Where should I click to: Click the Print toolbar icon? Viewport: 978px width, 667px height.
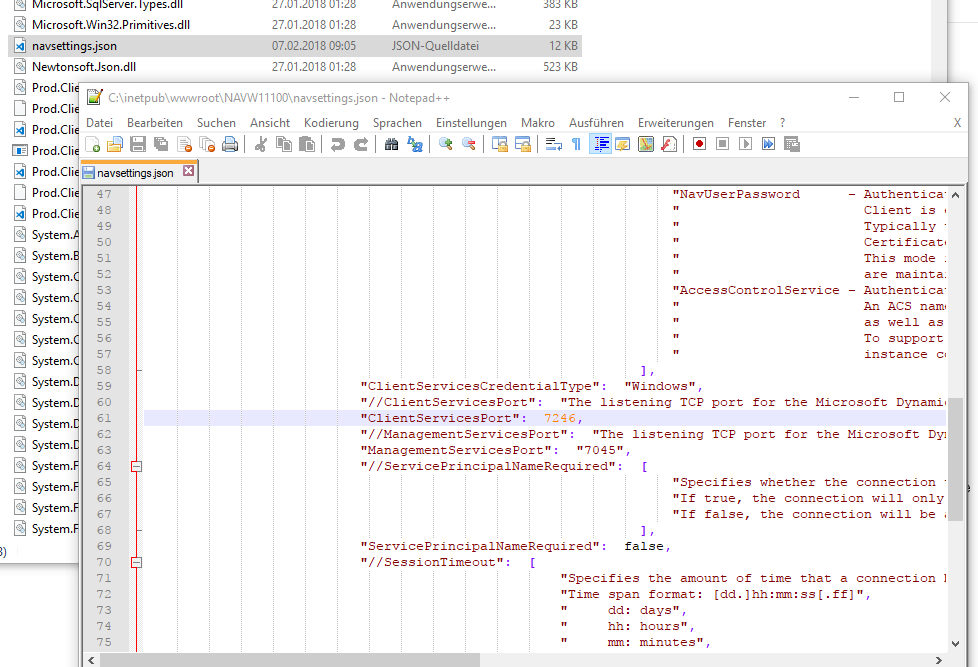(x=229, y=144)
